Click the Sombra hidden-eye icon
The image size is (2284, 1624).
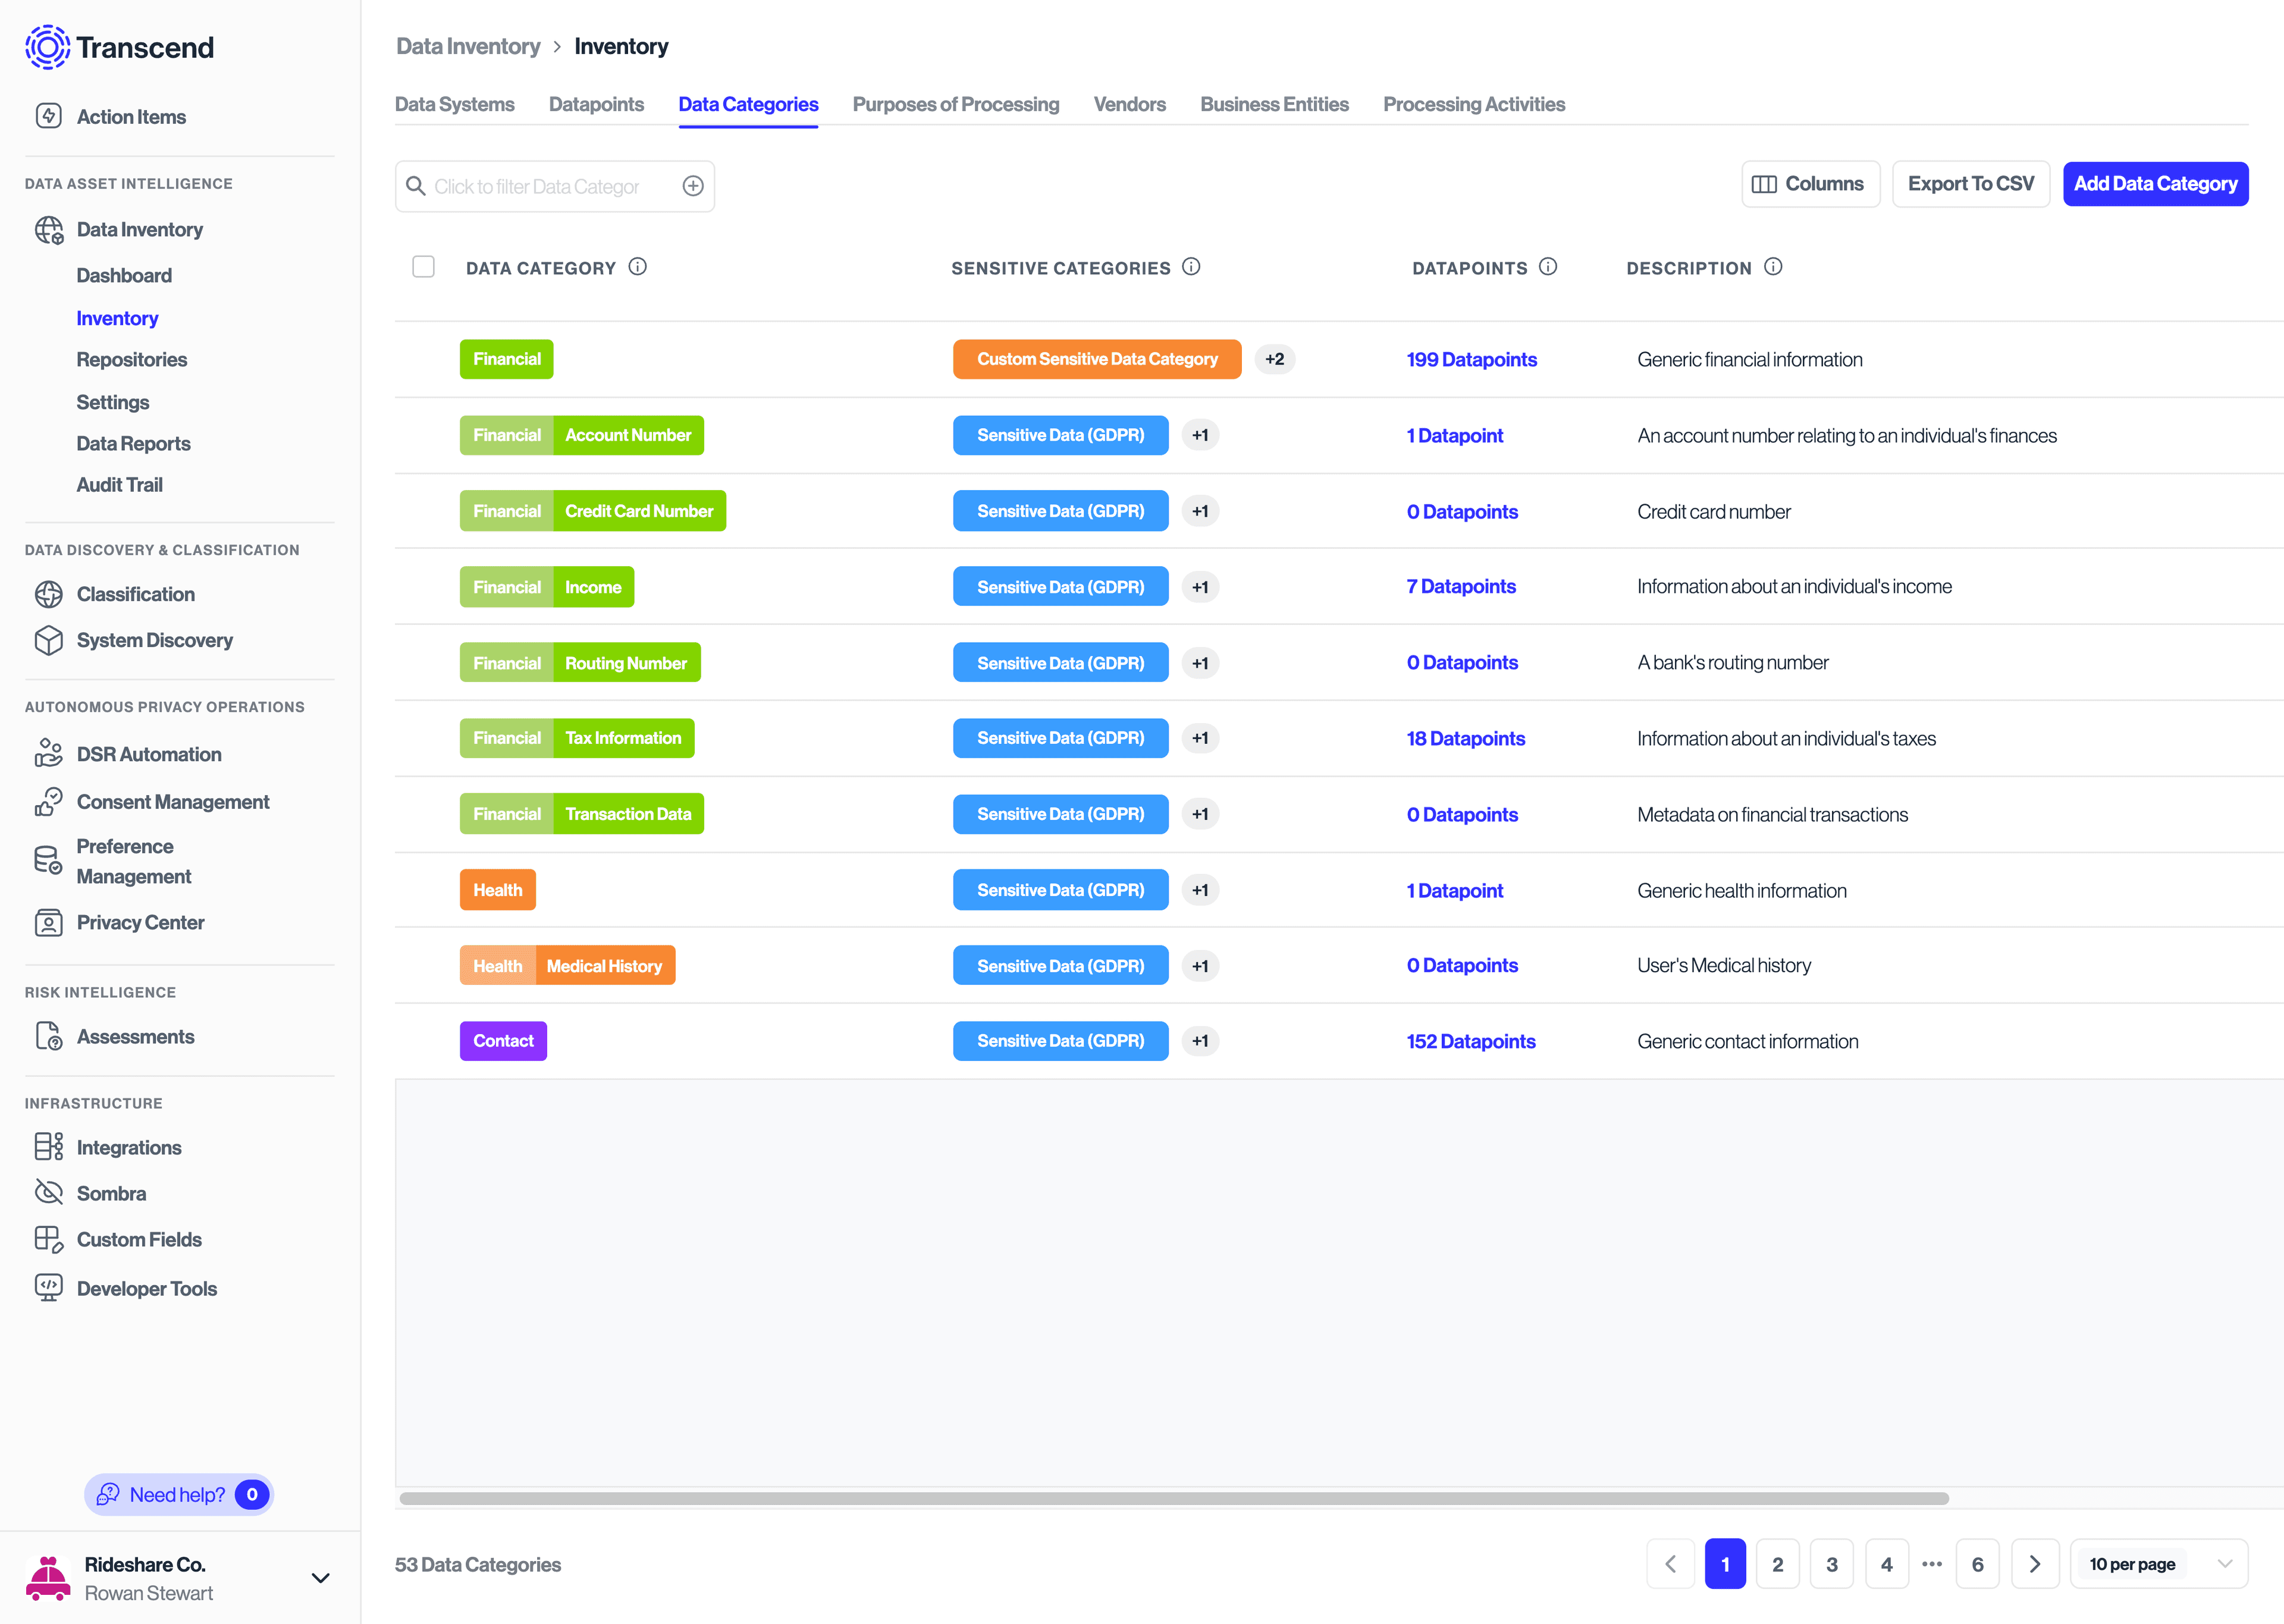coord(50,1192)
